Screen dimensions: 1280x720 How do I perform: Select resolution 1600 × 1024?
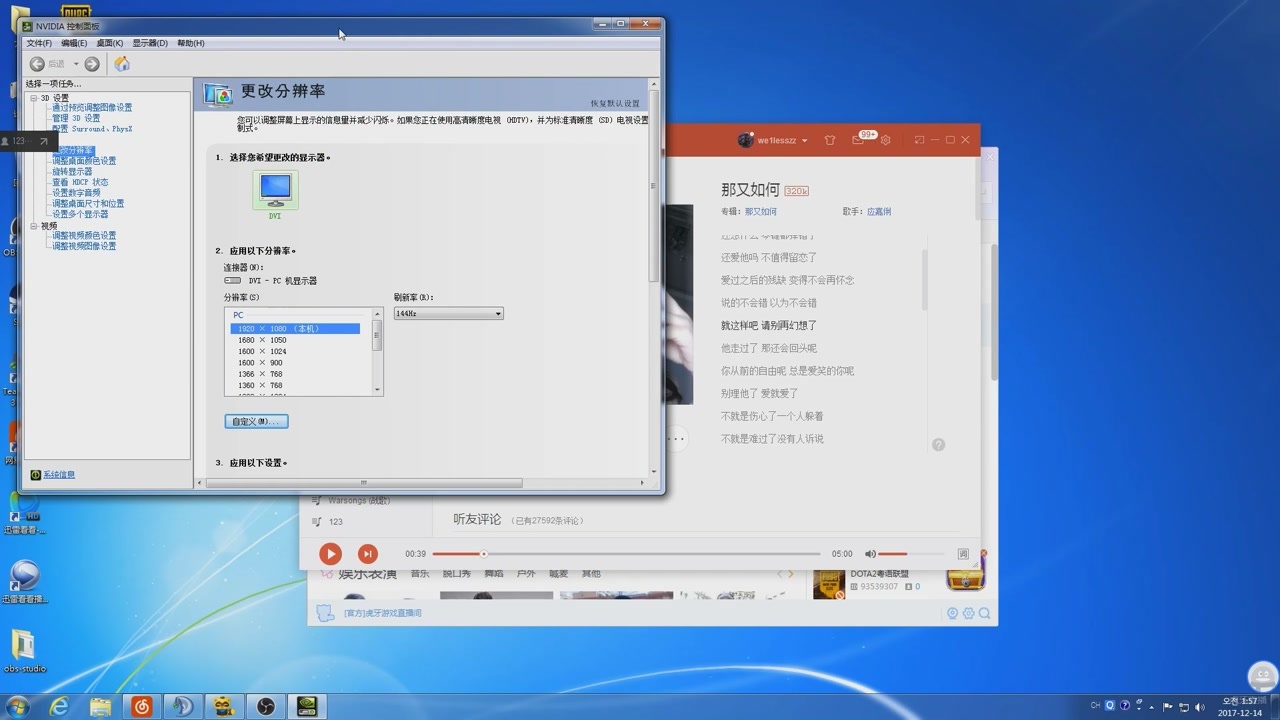[x=262, y=352]
